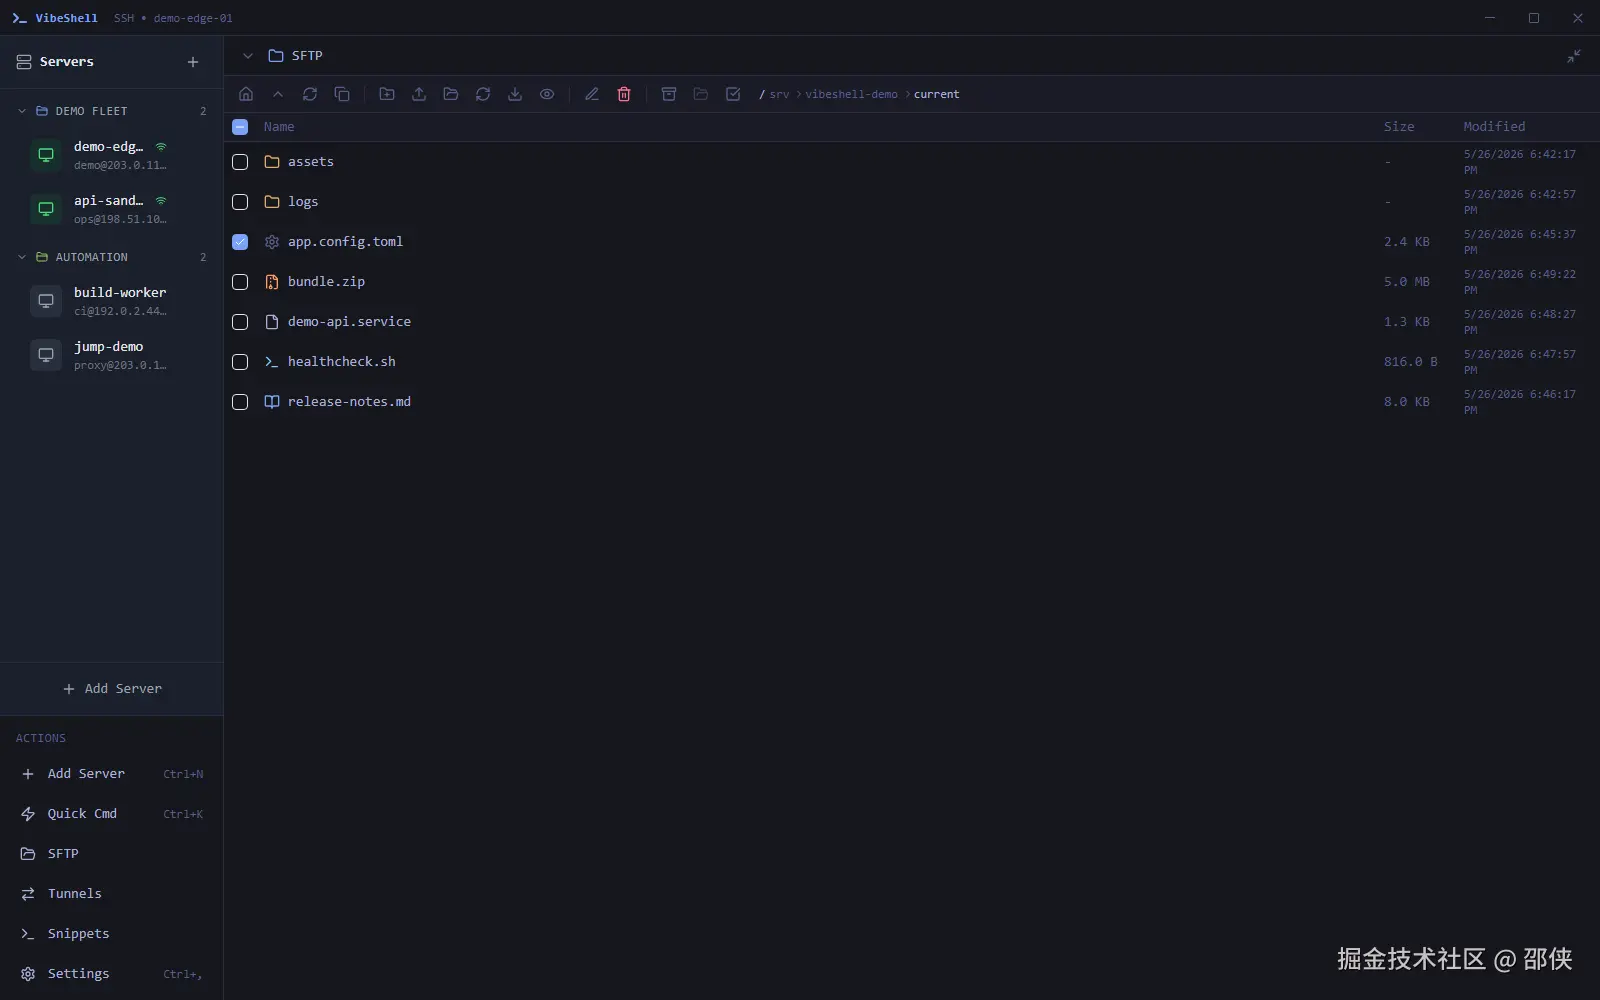The height and width of the screenshot is (1000, 1600).
Task: Create a new folder
Action: (x=387, y=94)
